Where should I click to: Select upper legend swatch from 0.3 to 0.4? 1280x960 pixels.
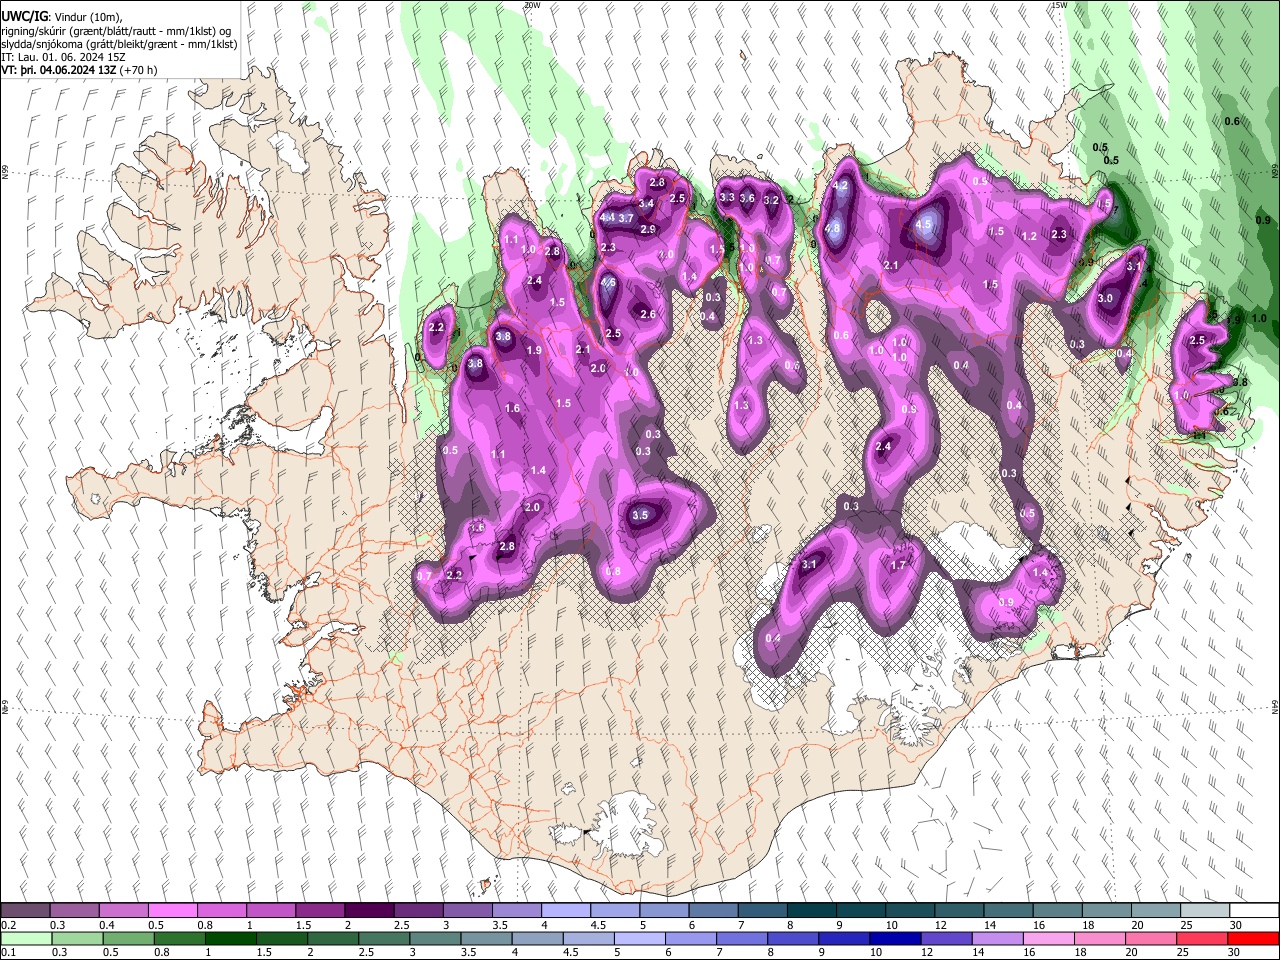[x=75, y=911]
